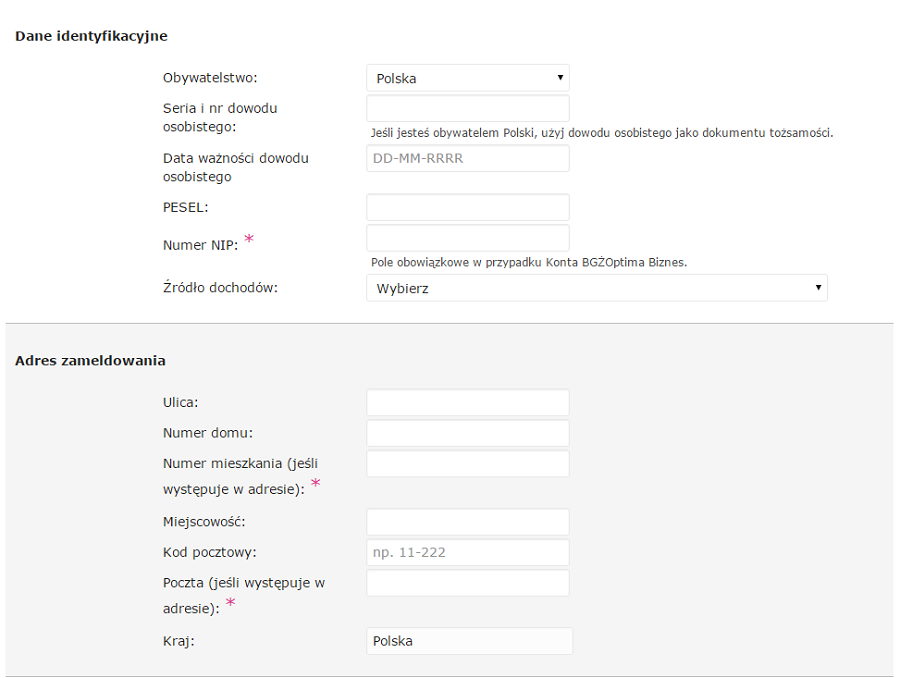Click the hint about dowodu osobistego as identity document
This screenshot has width=900, height=678.
tap(602, 133)
